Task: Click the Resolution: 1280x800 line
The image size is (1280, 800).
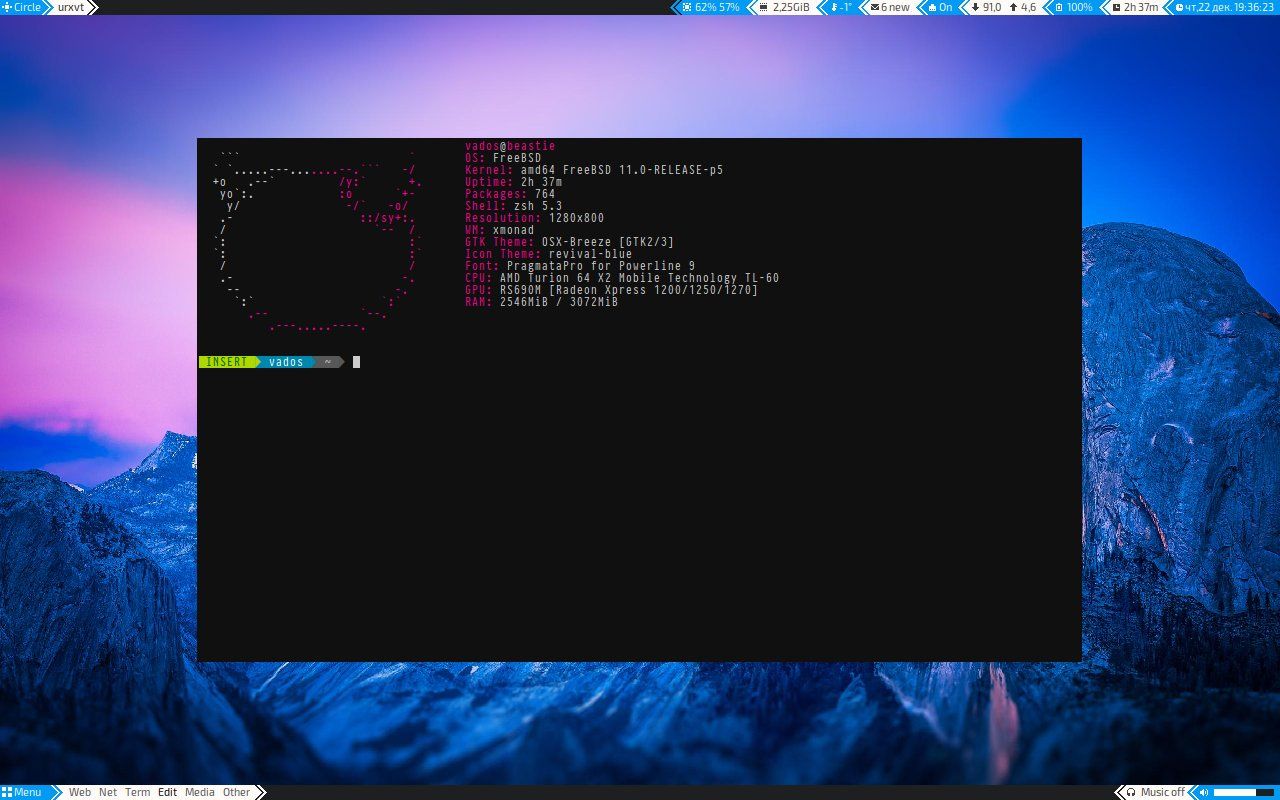Action: point(535,218)
